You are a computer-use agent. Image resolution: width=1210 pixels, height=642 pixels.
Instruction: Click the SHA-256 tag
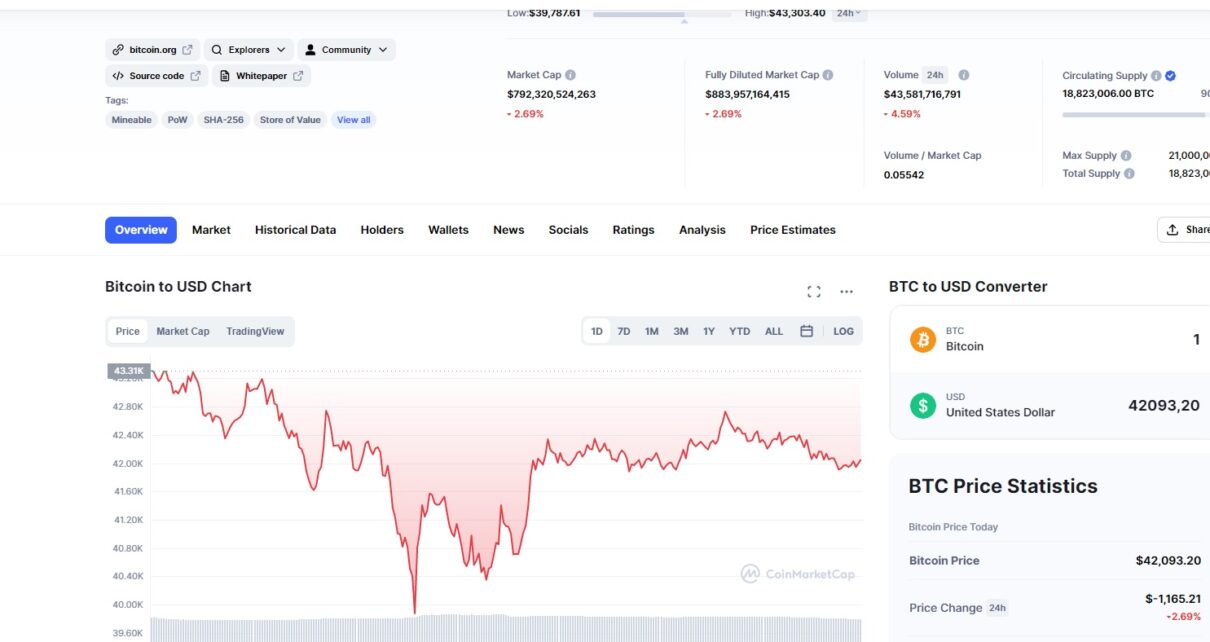[223, 120]
